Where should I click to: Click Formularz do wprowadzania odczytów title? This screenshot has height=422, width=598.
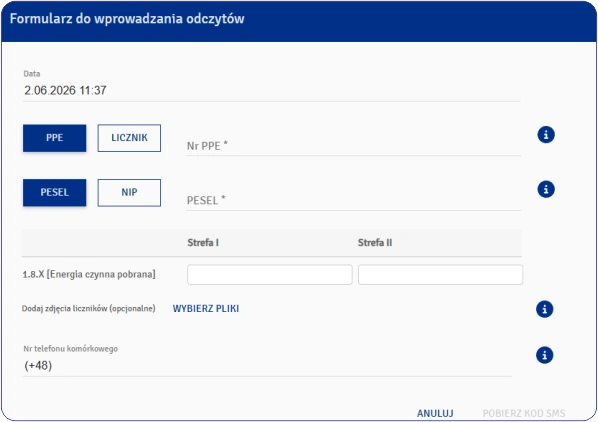click(x=127, y=19)
